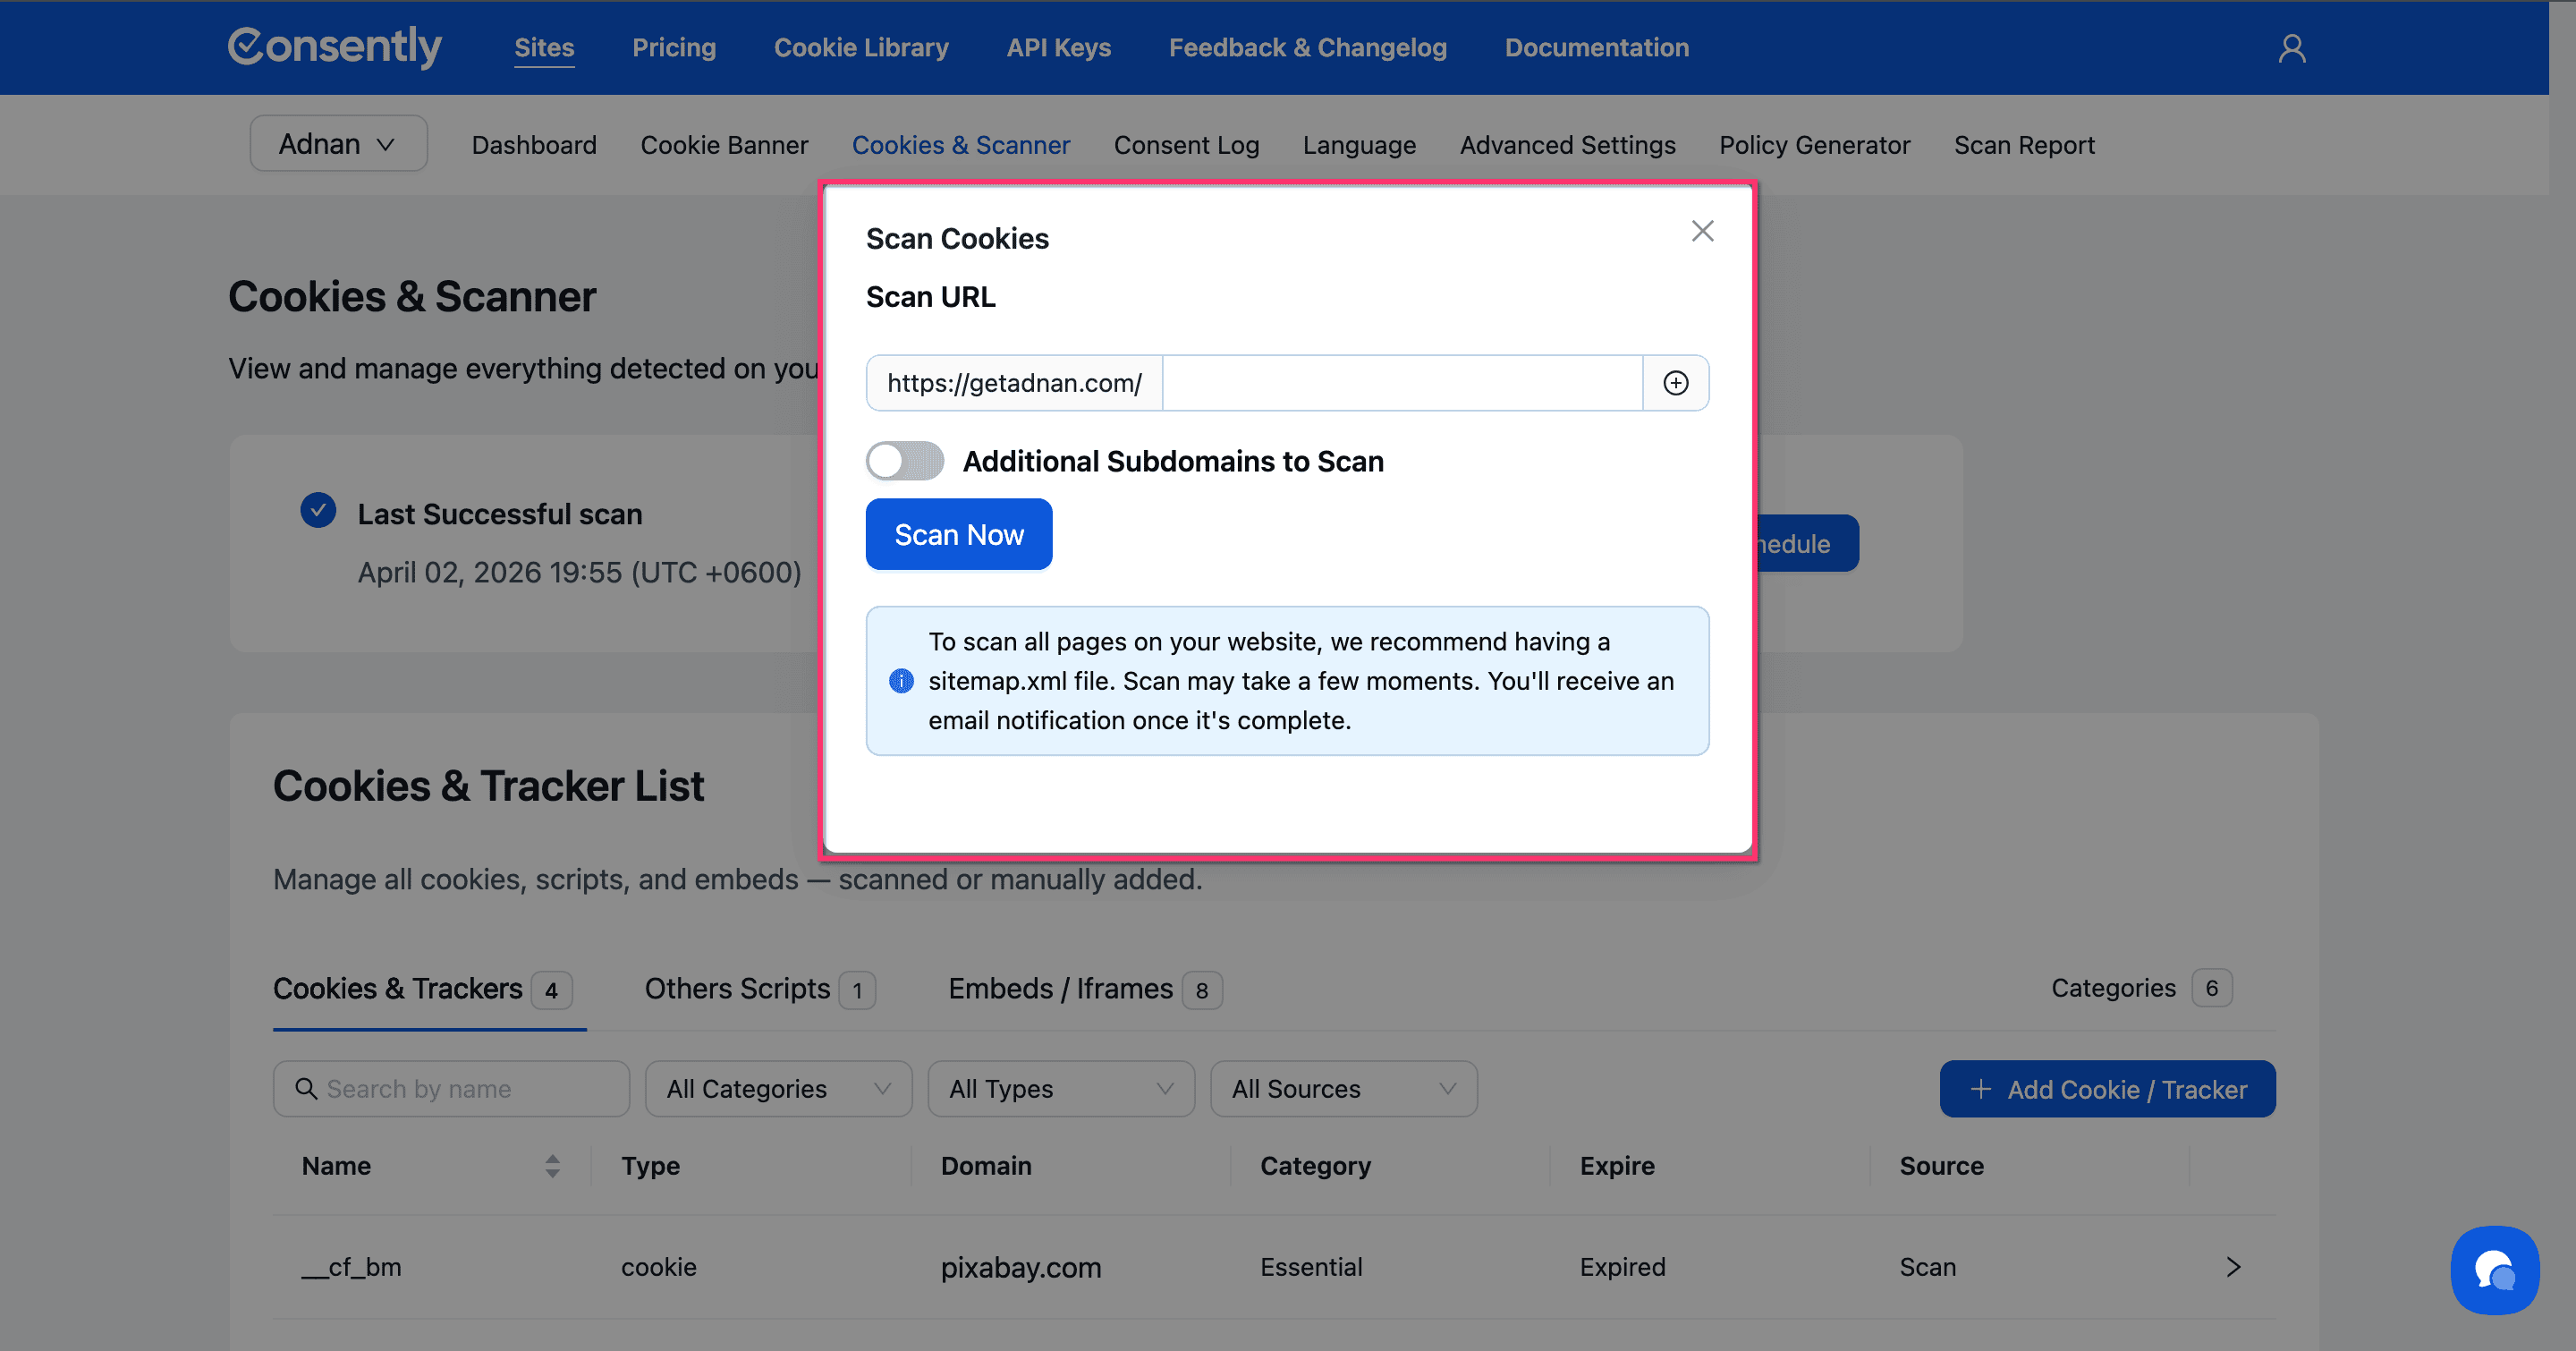2576x1351 pixels.
Task: Open the Adnan site selector dropdown
Action: coord(338,144)
